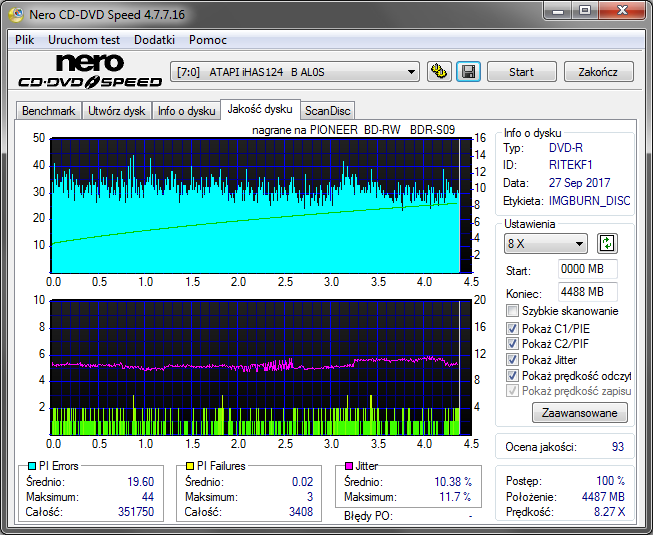The height and width of the screenshot is (535, 653).
Task: Open the drive selection dropdown ATAPI iHAS124
Action: pos(295,72)
